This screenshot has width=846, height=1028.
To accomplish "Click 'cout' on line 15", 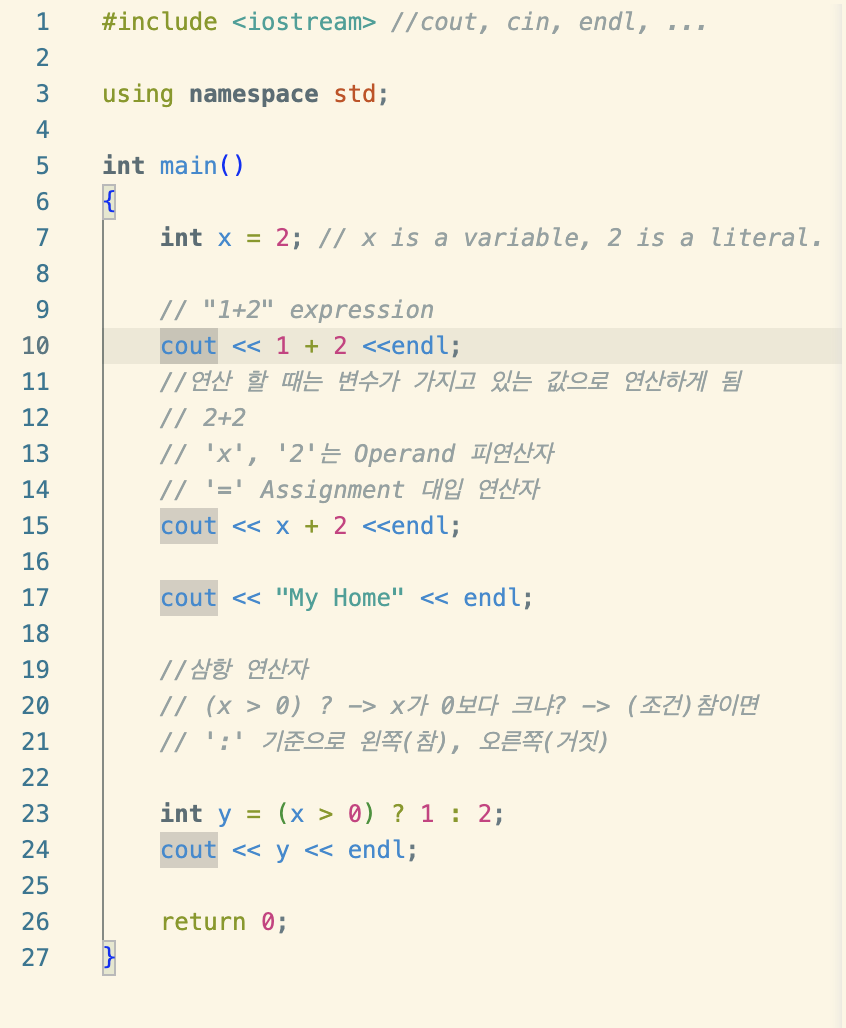I will pyautogui.click(x=189, y=526).
